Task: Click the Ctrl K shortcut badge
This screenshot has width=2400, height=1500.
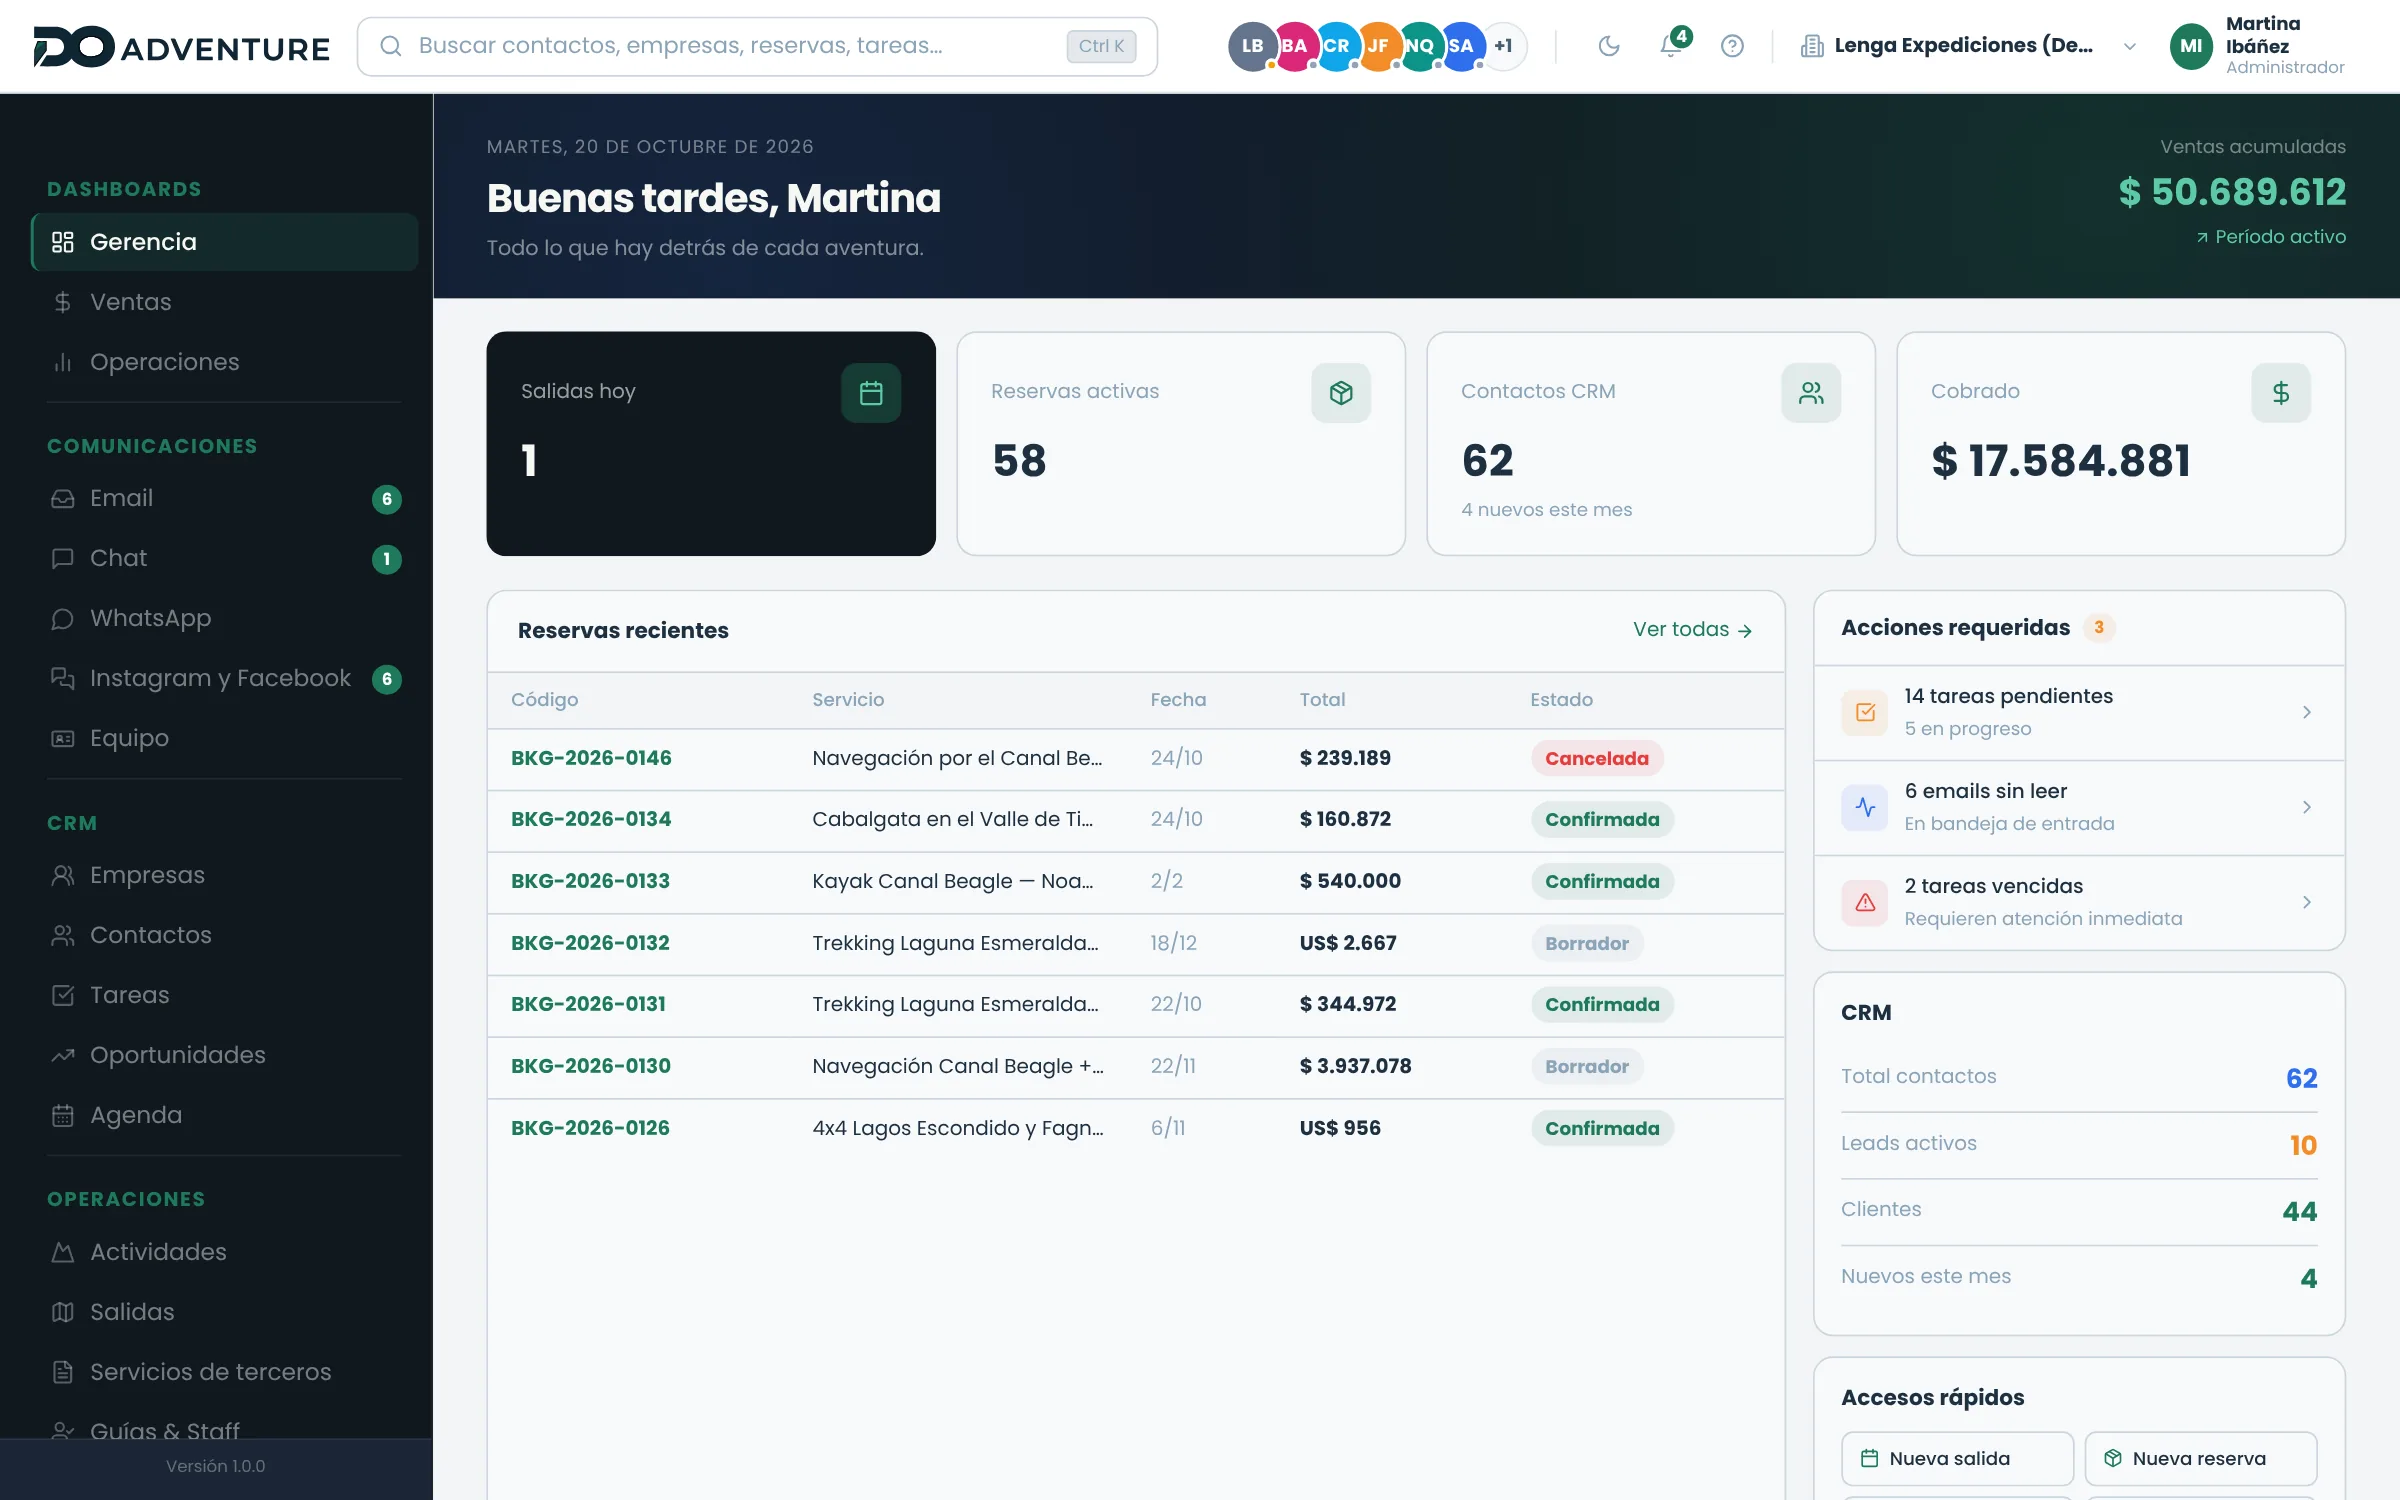Action: pos(1101,46)
